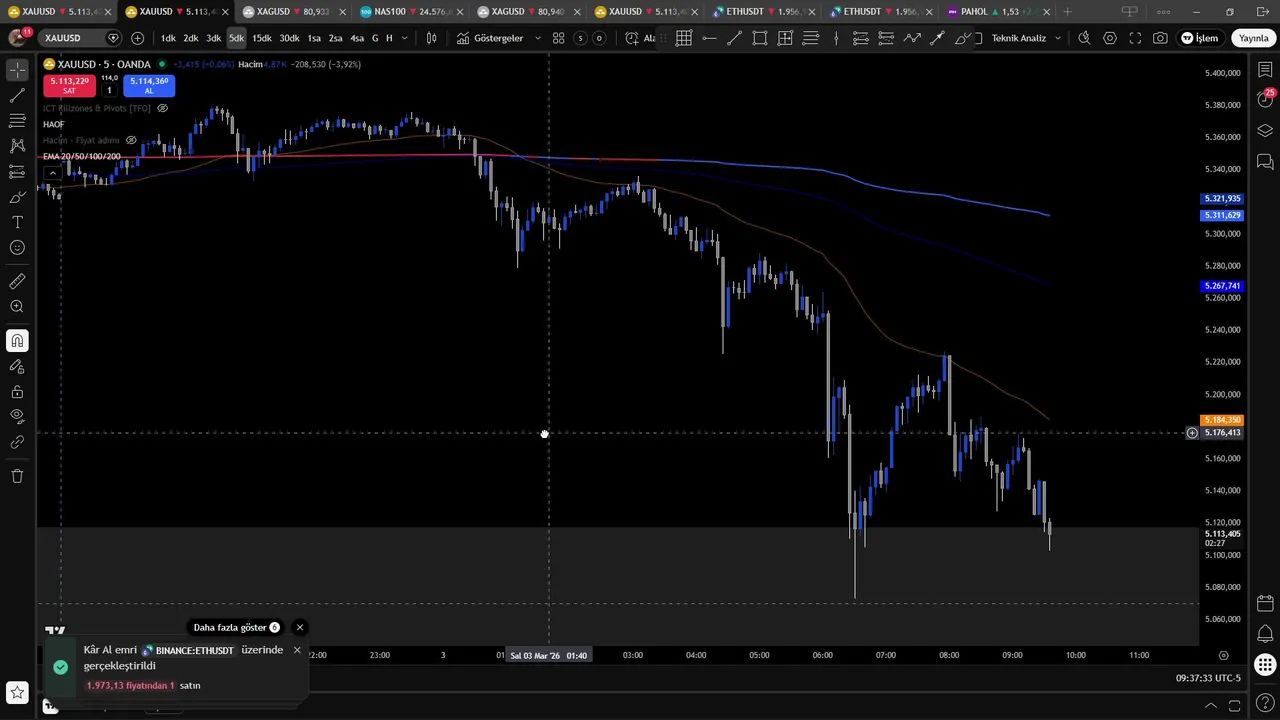Activate the zoom in tool

[x=17, y=307]
